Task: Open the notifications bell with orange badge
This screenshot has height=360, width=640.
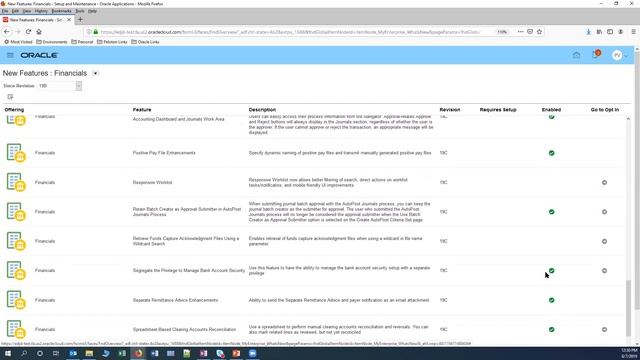Action: 596,55
